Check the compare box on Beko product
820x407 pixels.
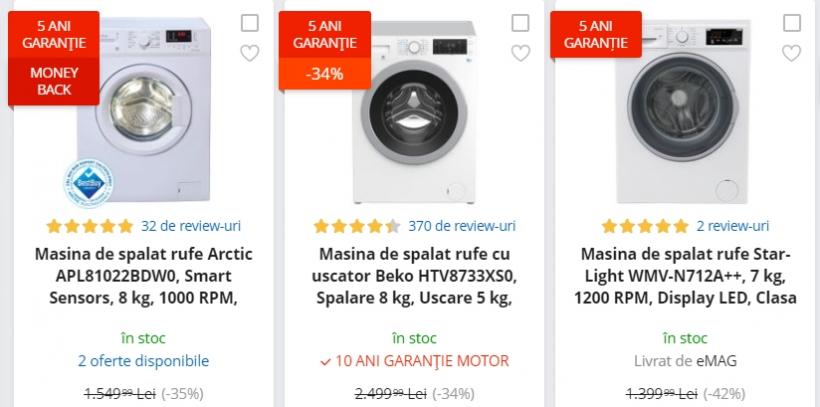(x=520, y=23)
